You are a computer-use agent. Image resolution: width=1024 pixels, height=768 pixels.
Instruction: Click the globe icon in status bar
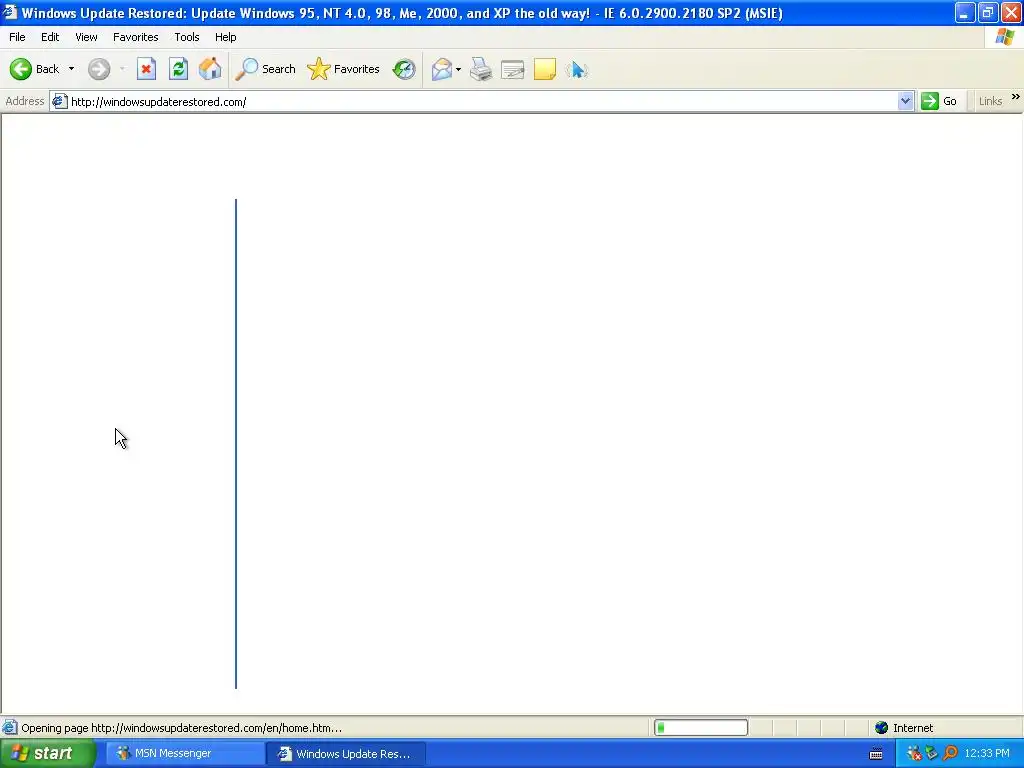tap(882, 728)
